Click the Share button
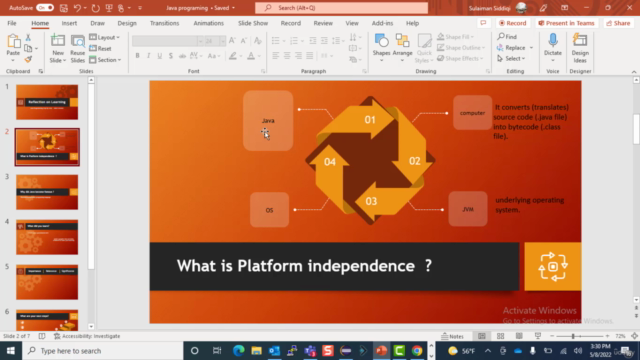This screenshot has height=360, width=640. [x=618, y=23]
